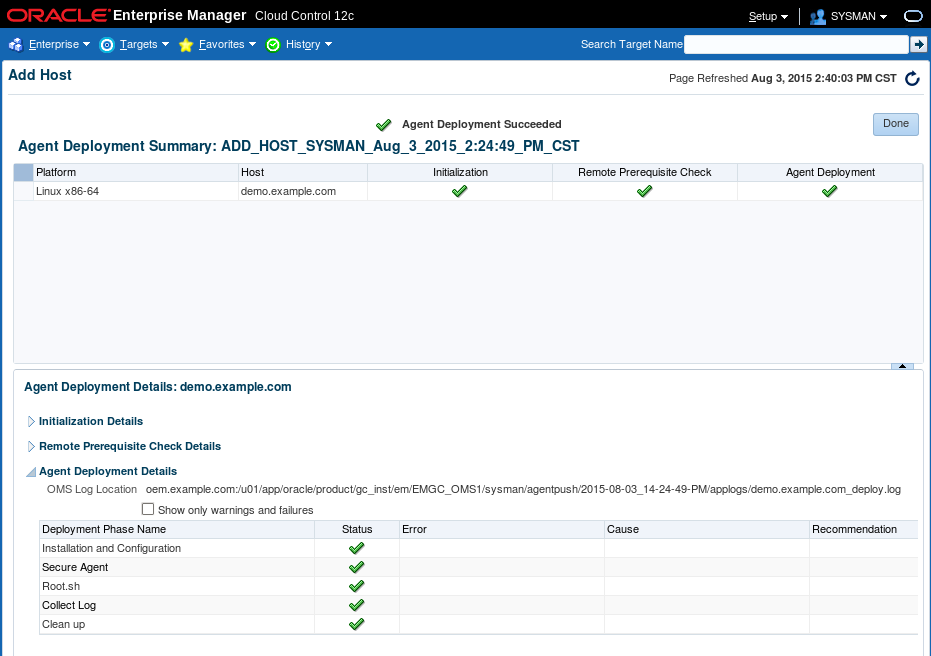Click the search go arrow button

coord(919,44)
